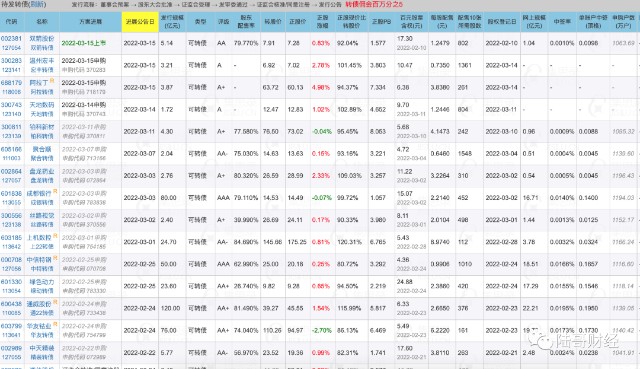
Task: Sort by the 代码 column header
Action: click(12, 22)
